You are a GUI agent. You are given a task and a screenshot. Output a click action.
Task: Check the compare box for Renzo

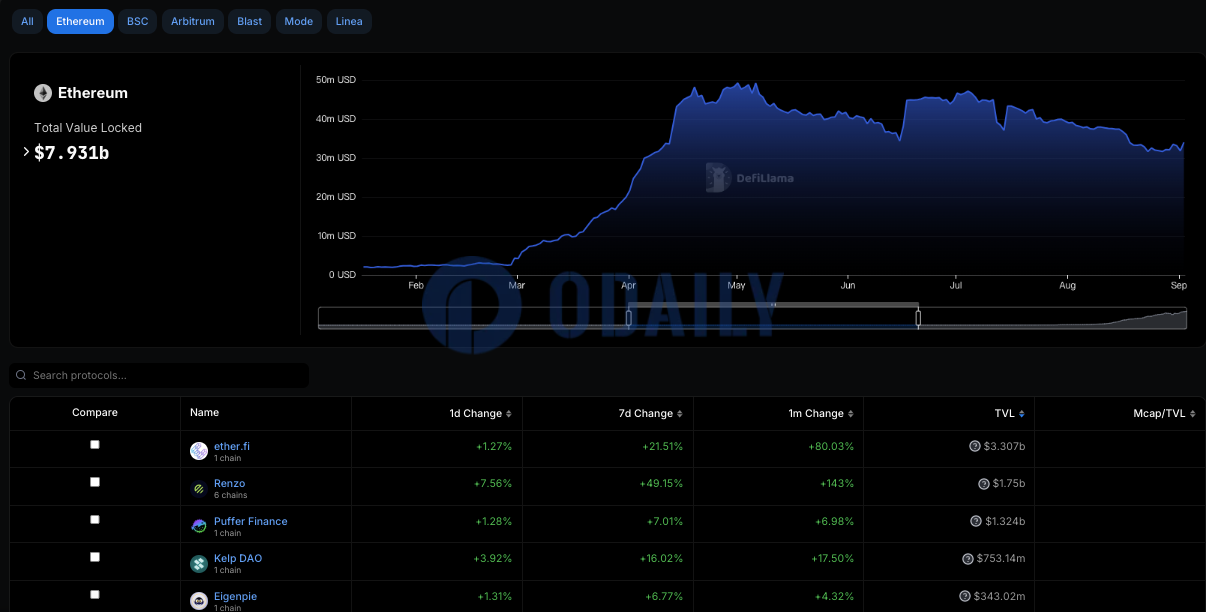pos(95,481)
